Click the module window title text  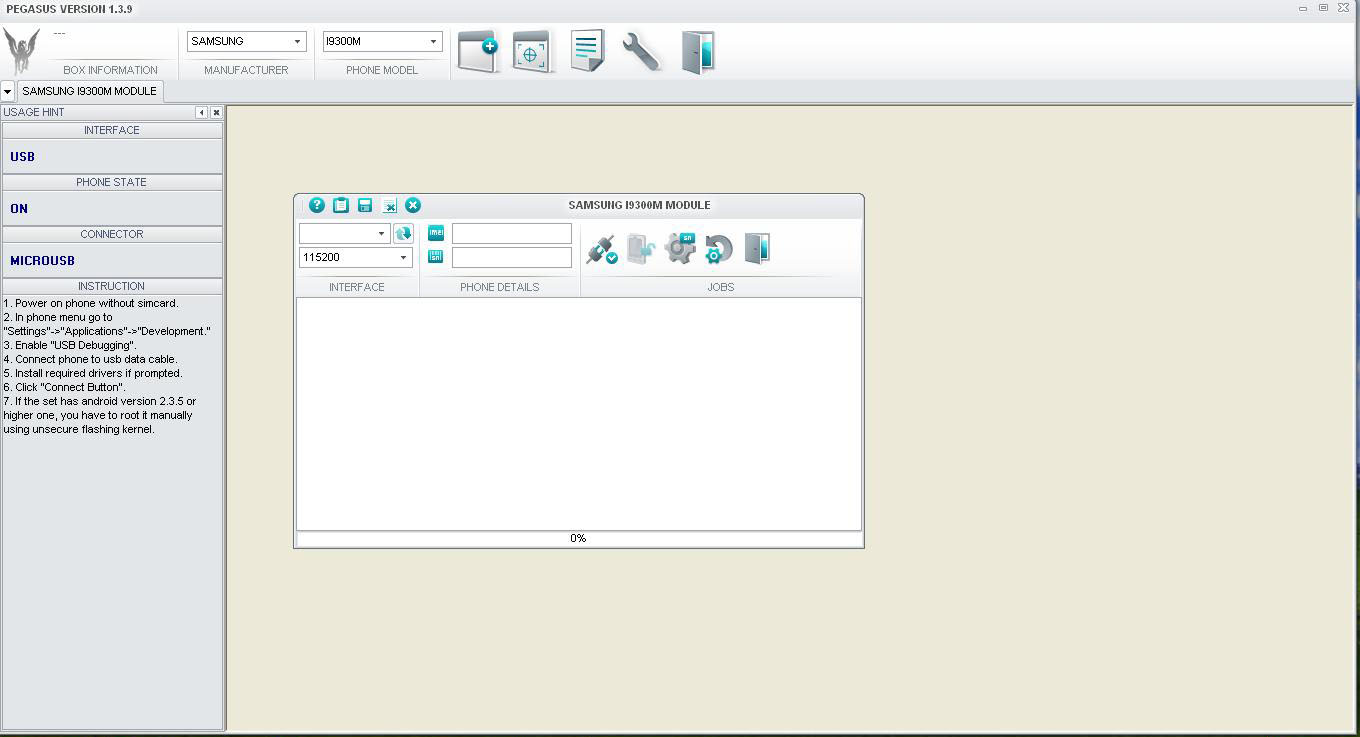(639, 205)
